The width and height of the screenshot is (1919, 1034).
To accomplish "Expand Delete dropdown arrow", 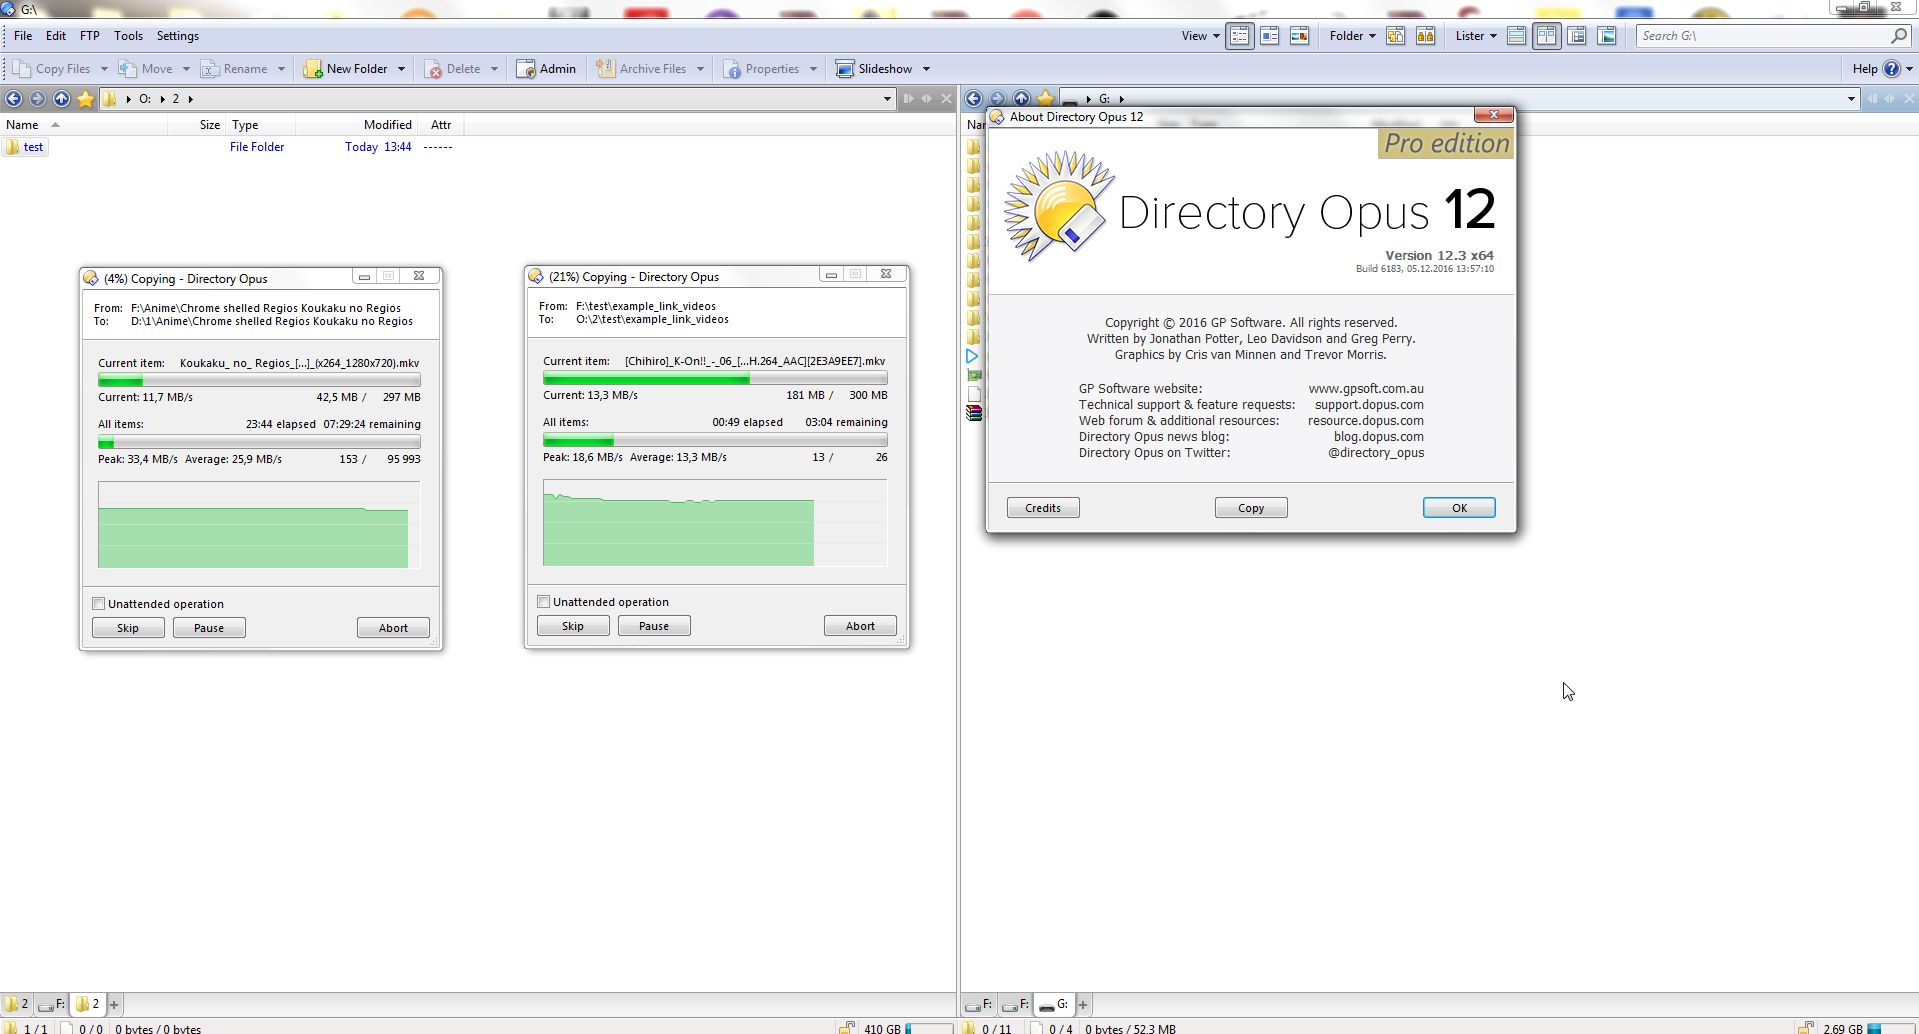I will pyautogui.click(x=494, y=69).
